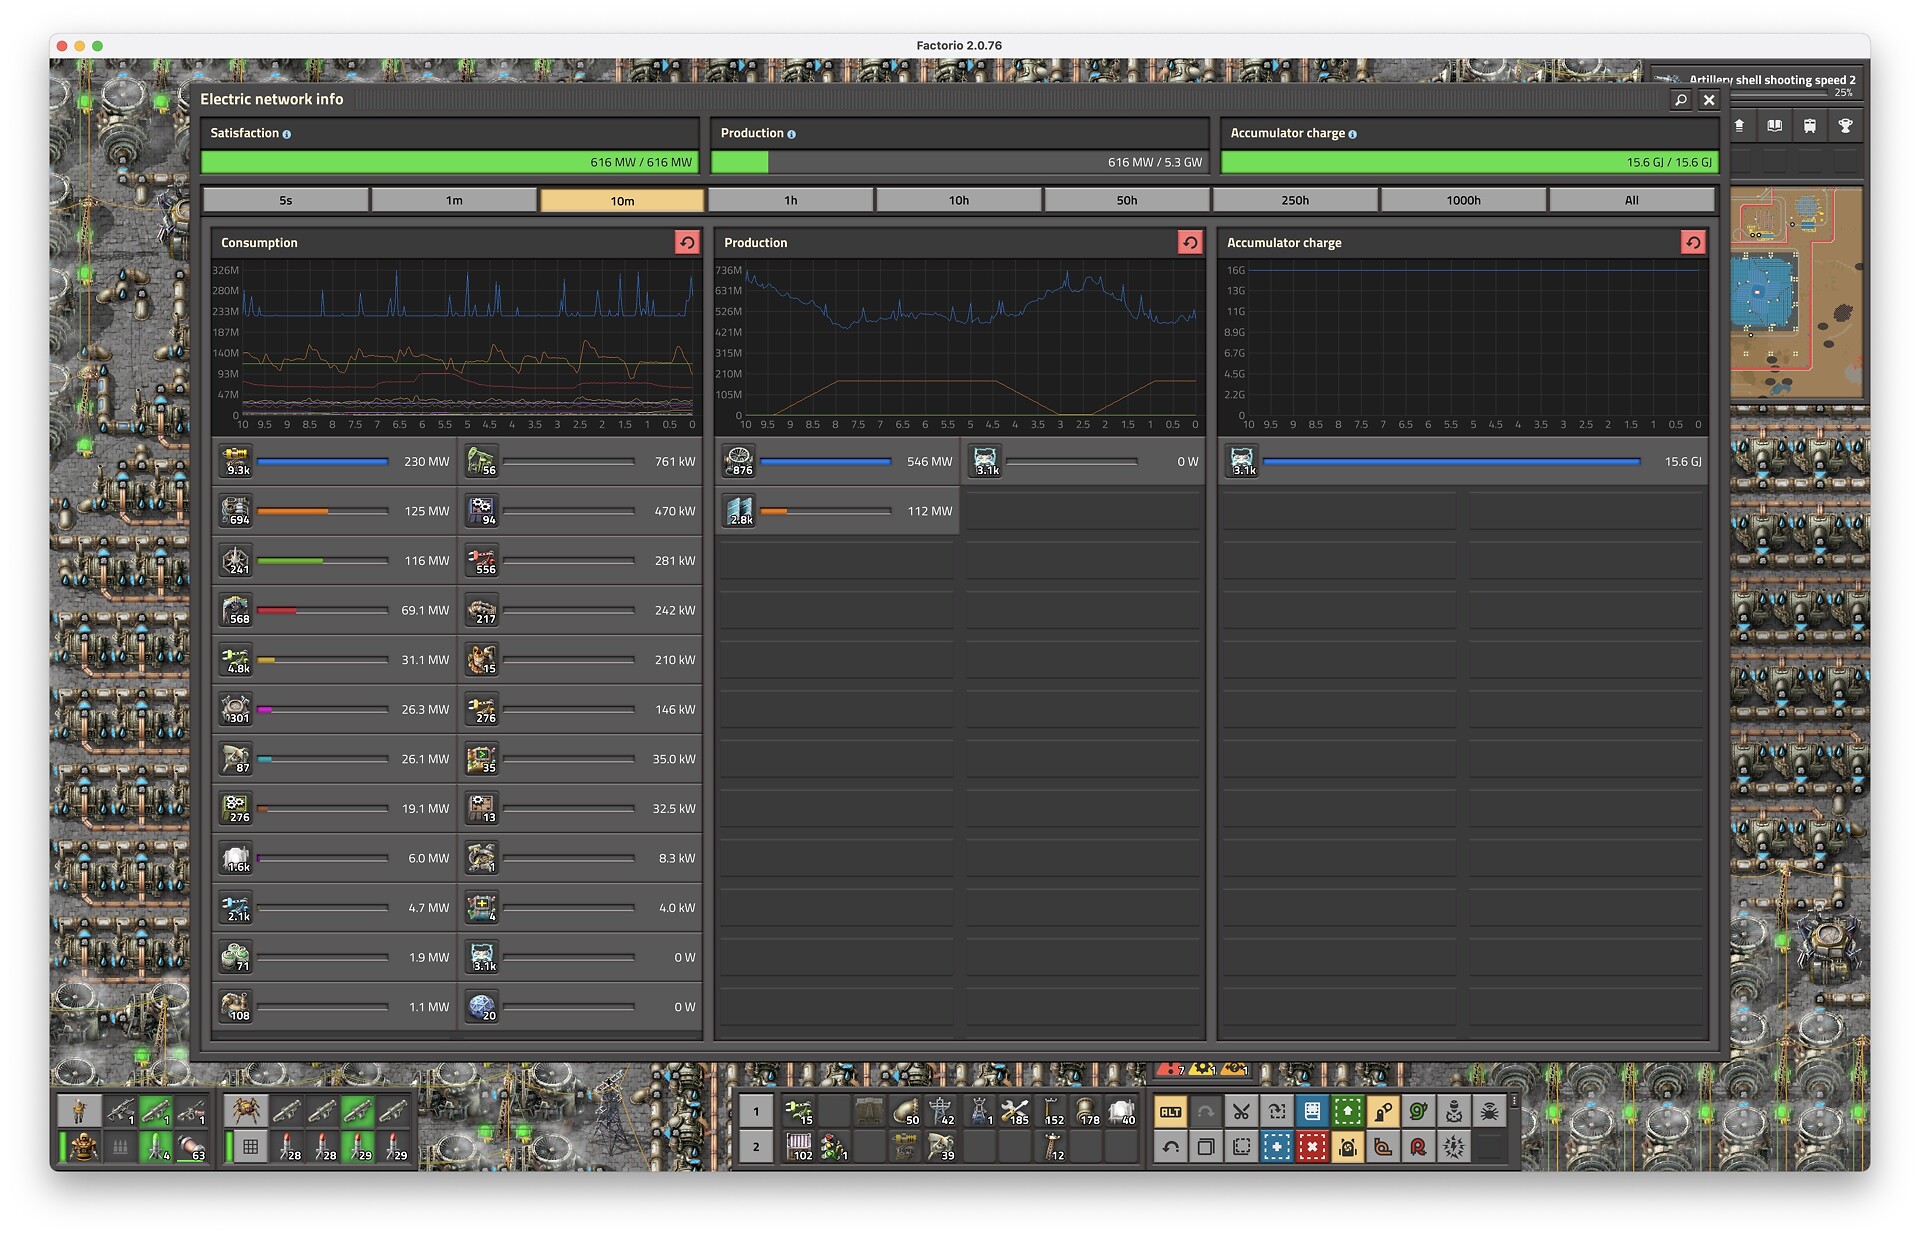Click the Cut tool scissors icon
Screen dimensions: 1920x1237
point(1241,1111)
